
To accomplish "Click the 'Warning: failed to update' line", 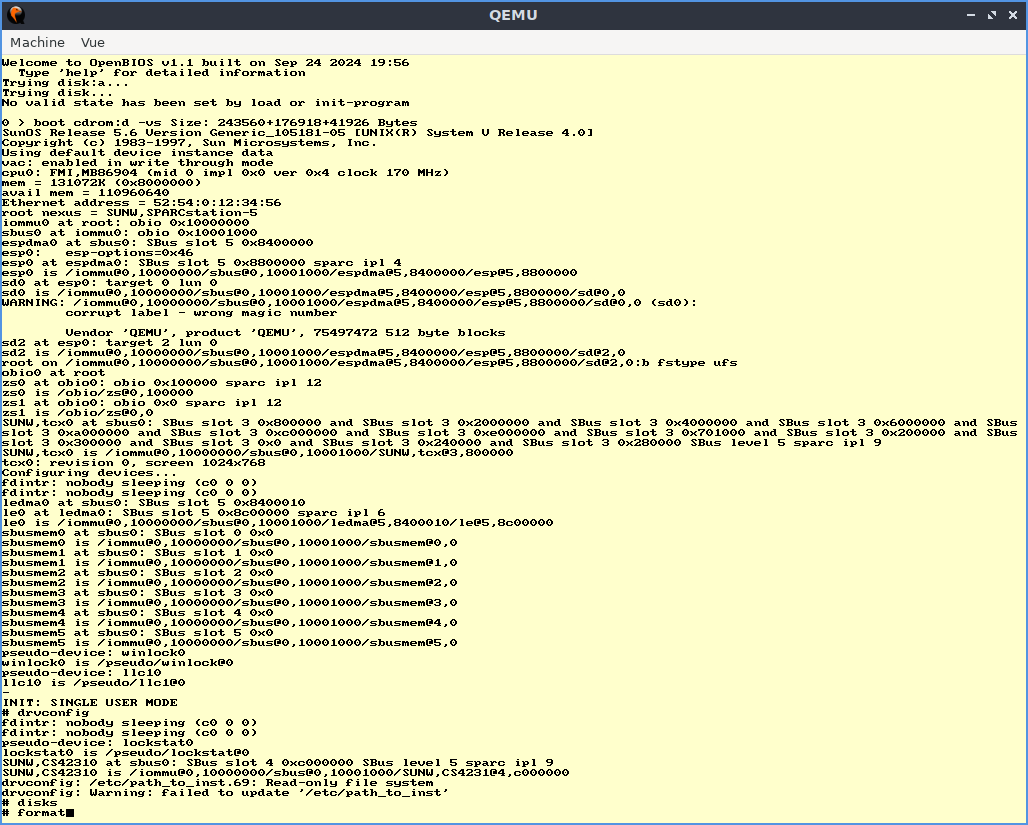I will [x=226, y=792].
